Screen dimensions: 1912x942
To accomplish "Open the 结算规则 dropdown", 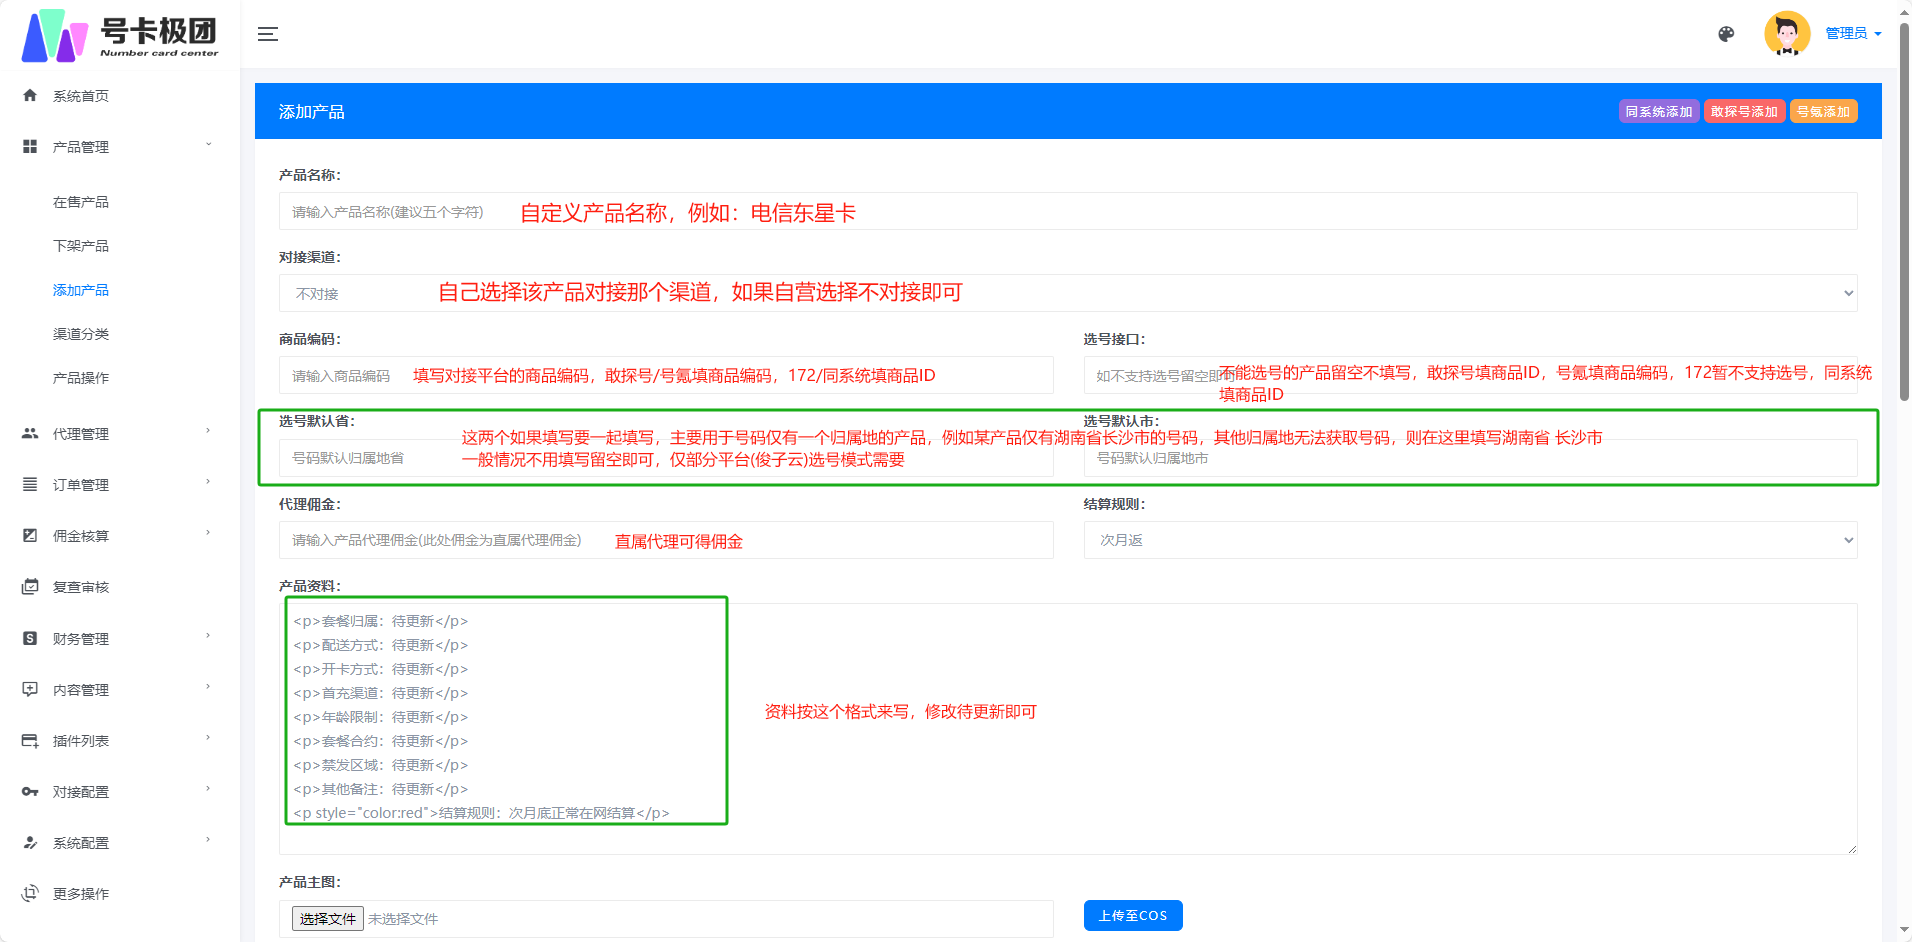I will coord(1469,540).
